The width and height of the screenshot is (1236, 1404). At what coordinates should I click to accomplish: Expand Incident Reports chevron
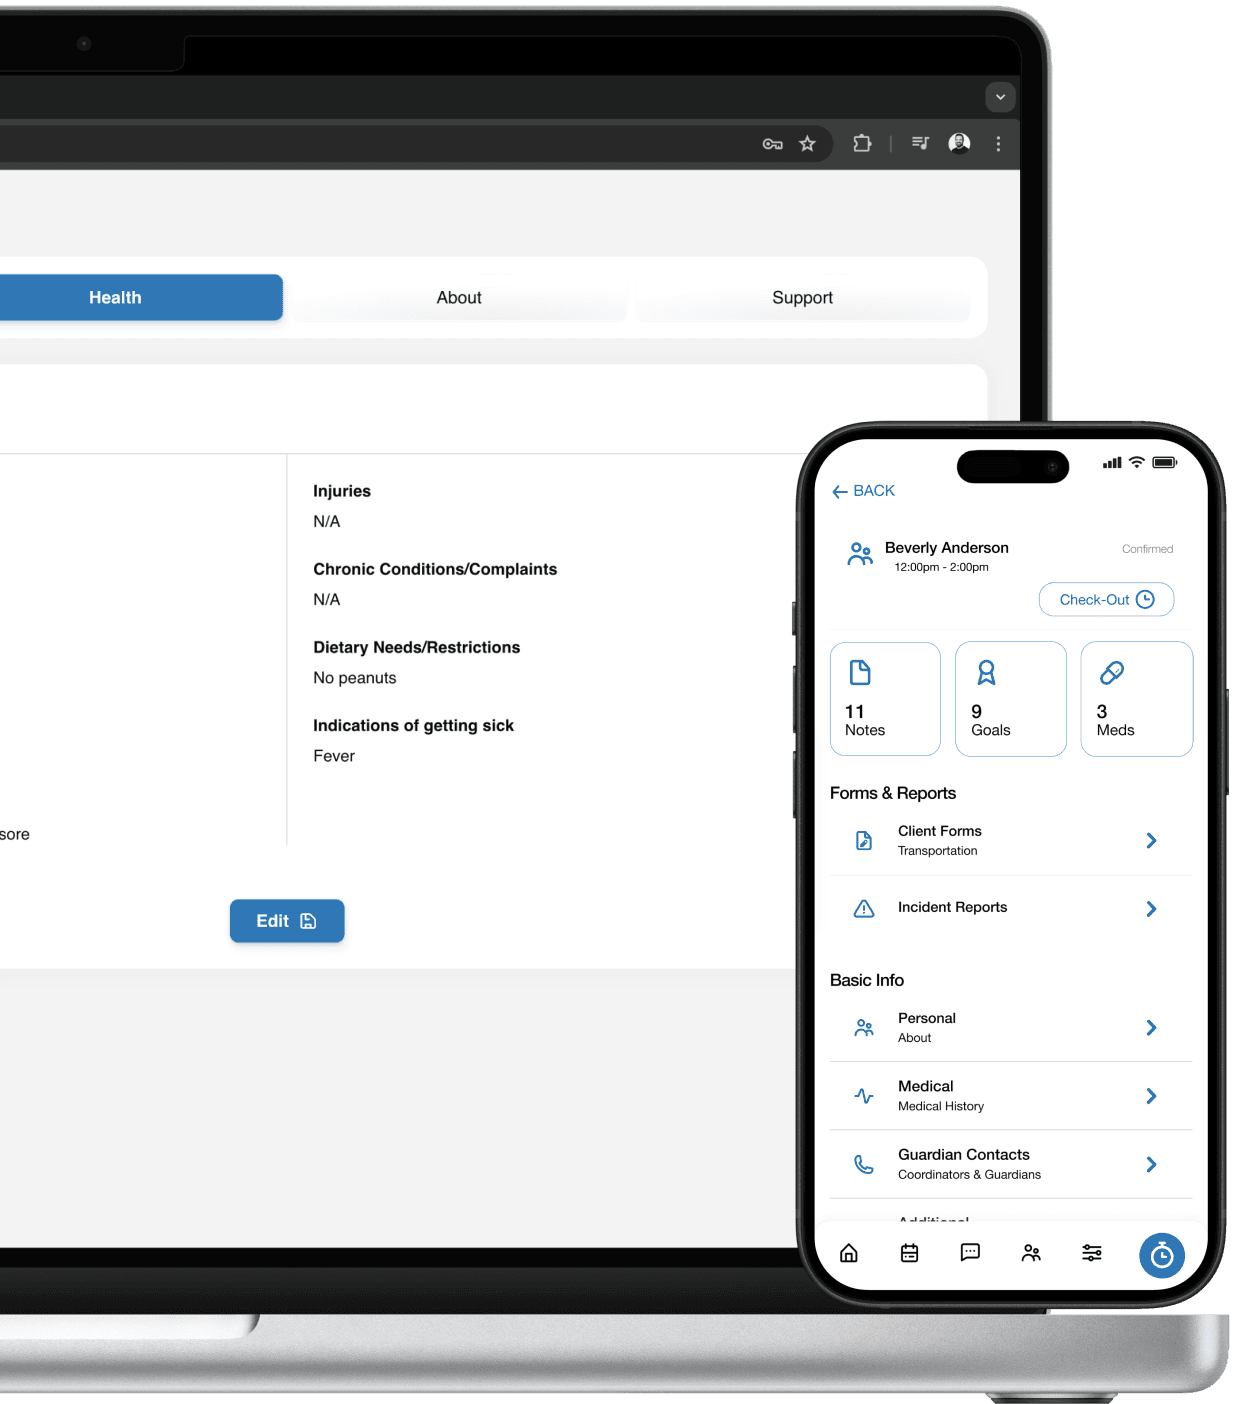[1151, 909]
